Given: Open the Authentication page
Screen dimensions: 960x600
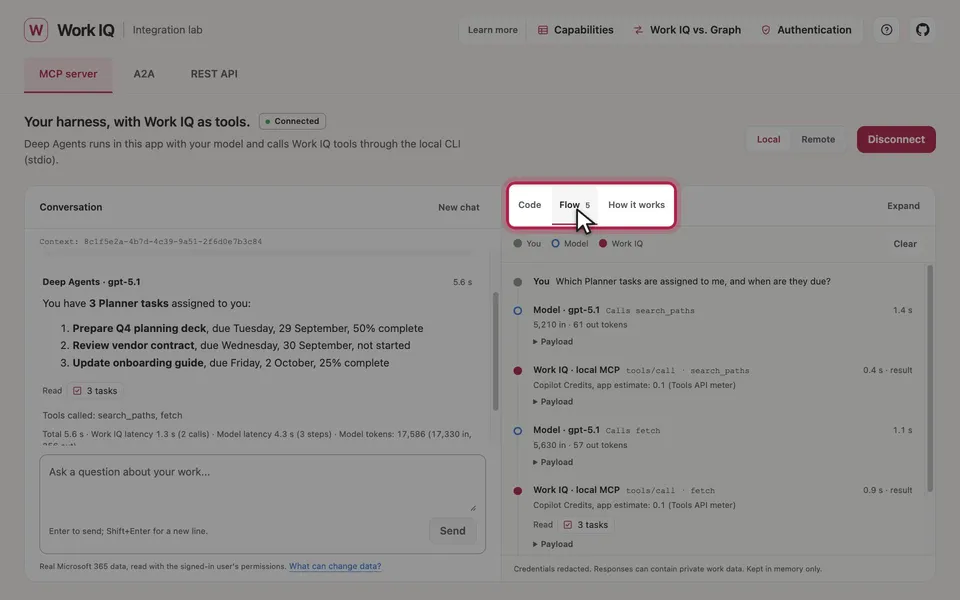Looking at the screenshot, I should [x=806, y=30].
